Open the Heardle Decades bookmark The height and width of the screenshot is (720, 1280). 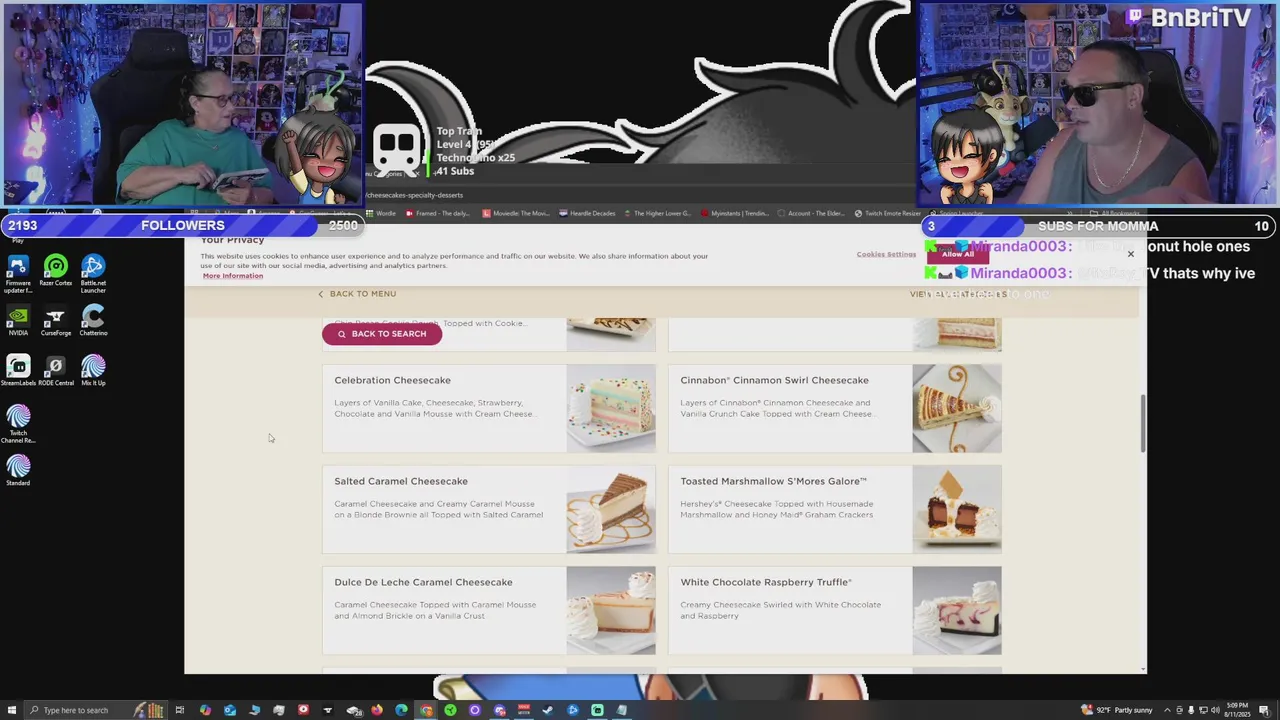(x=587, y=213)
